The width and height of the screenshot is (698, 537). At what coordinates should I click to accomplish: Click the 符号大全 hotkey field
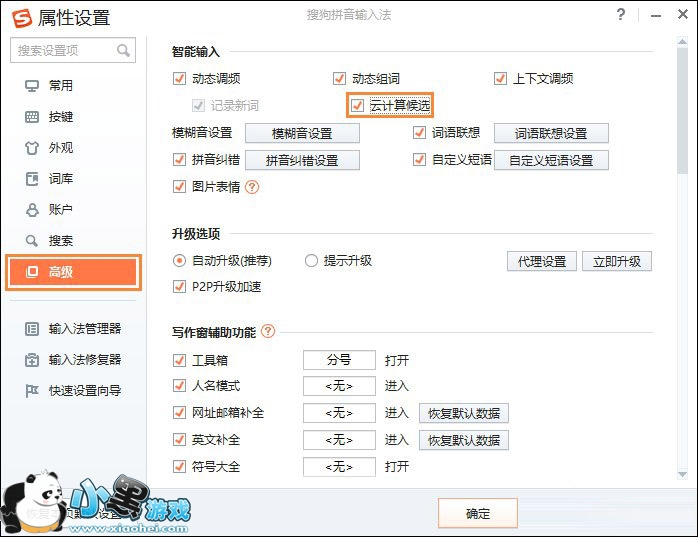pyautogui.click(x=339, y=467)
